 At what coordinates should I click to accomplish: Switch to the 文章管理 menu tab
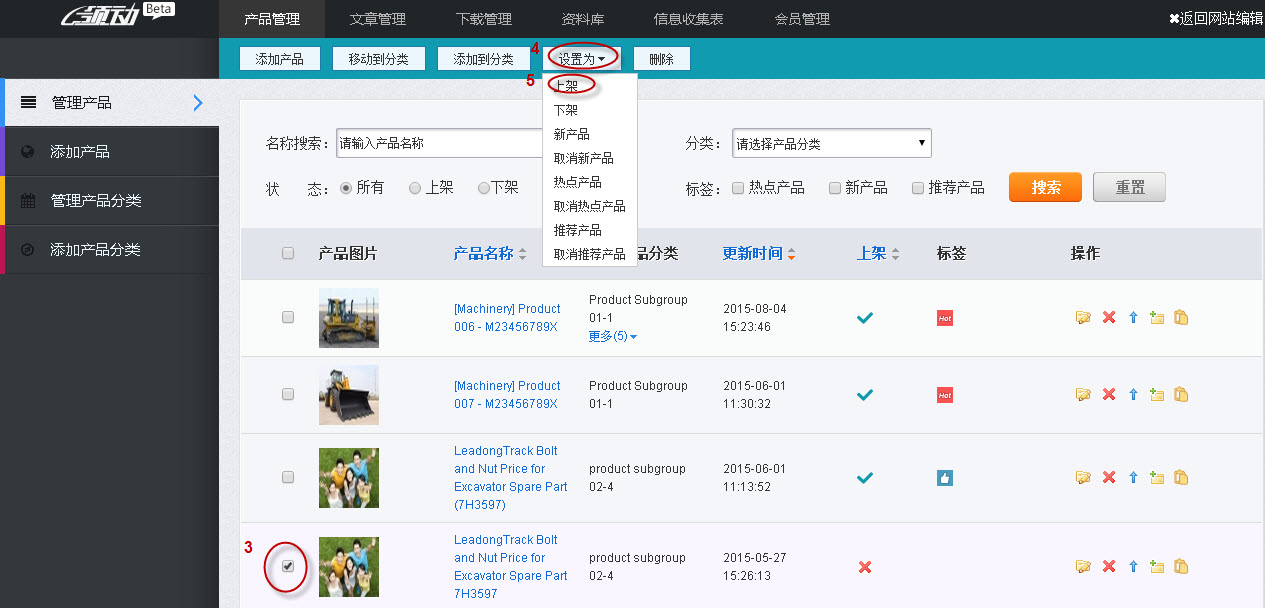click(x=377, y=18)
